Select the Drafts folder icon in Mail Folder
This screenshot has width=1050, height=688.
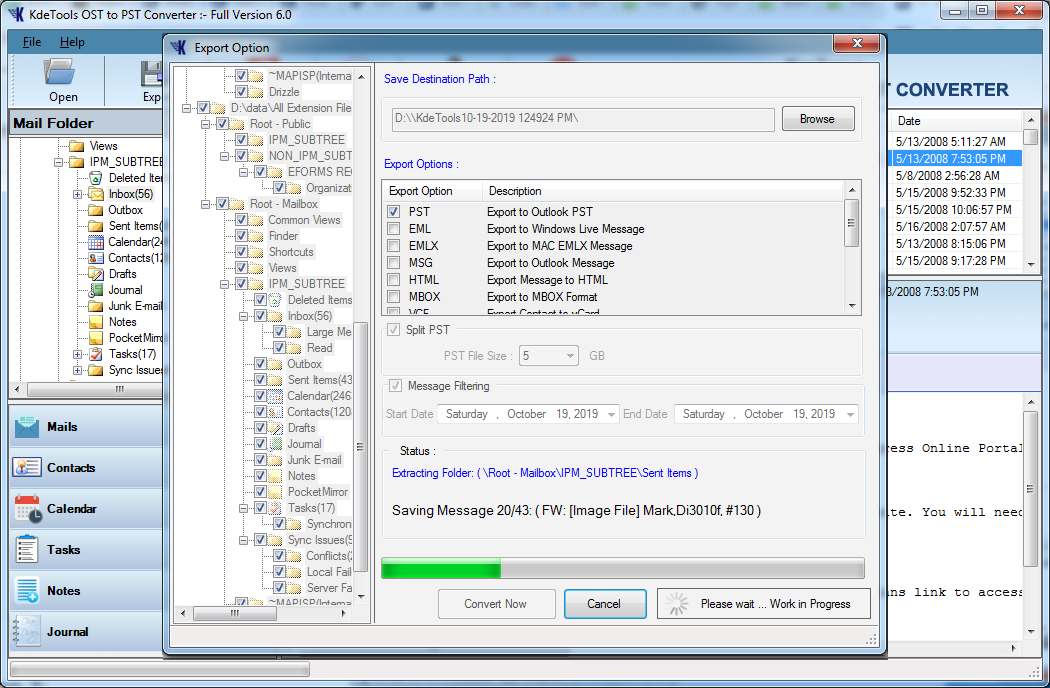point(96,274)
